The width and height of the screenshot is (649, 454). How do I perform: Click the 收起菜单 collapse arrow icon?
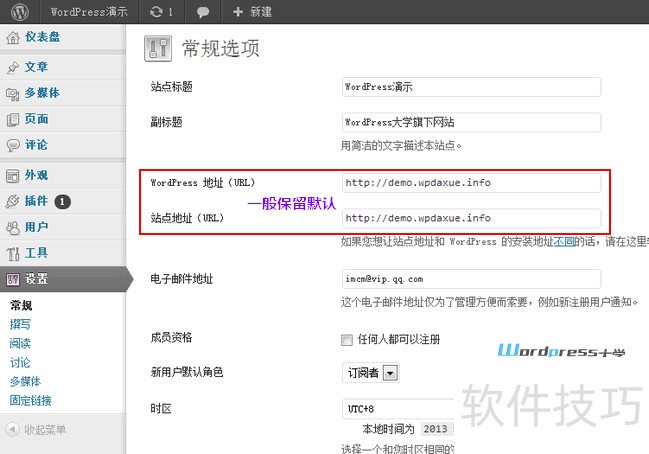12,429
